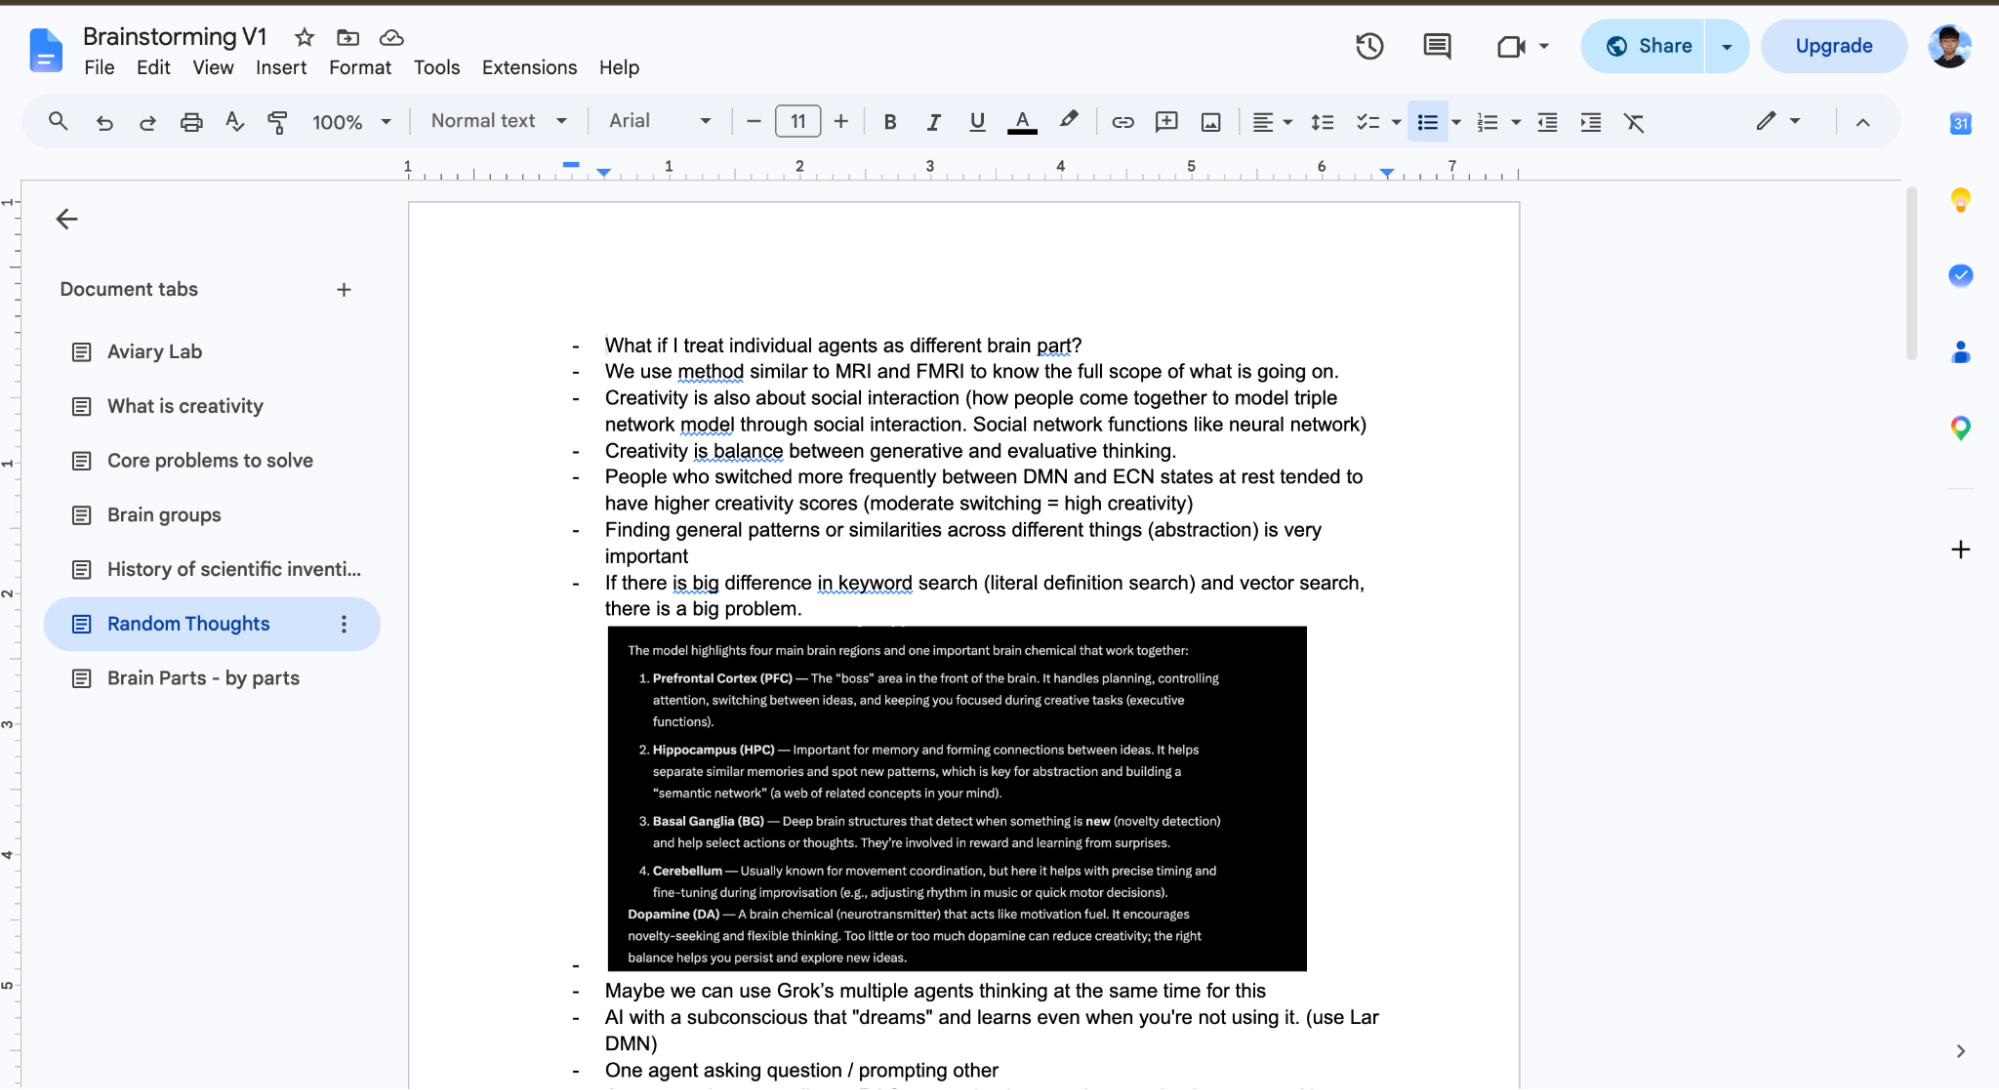Viewport: 1999px width, 1090px height.
Task: Open the comments panel icon
Action: pos(1437,46)
